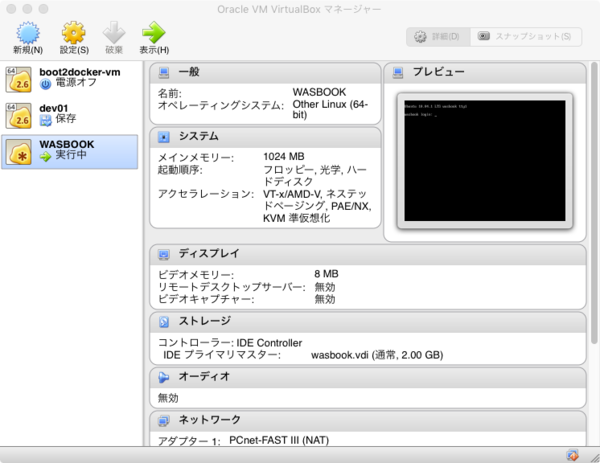
Task: Open the ストレージ section header link
Action: pyautogui.click(x=205, y=321)
